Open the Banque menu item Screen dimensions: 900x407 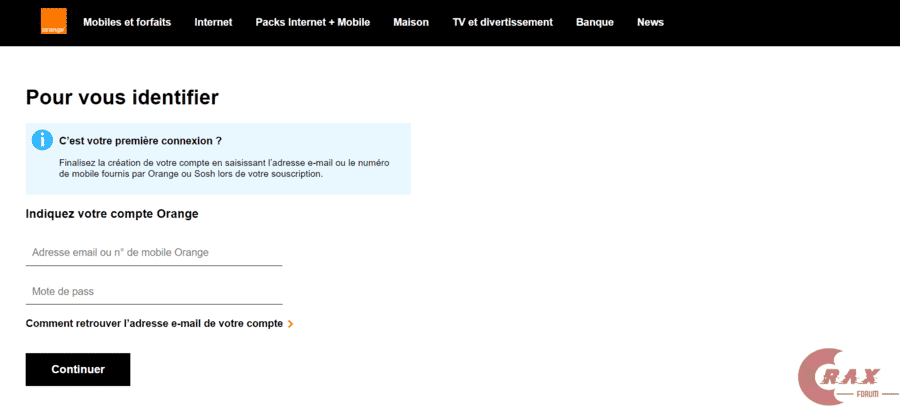pyautogui.click(x=595, y=22)
